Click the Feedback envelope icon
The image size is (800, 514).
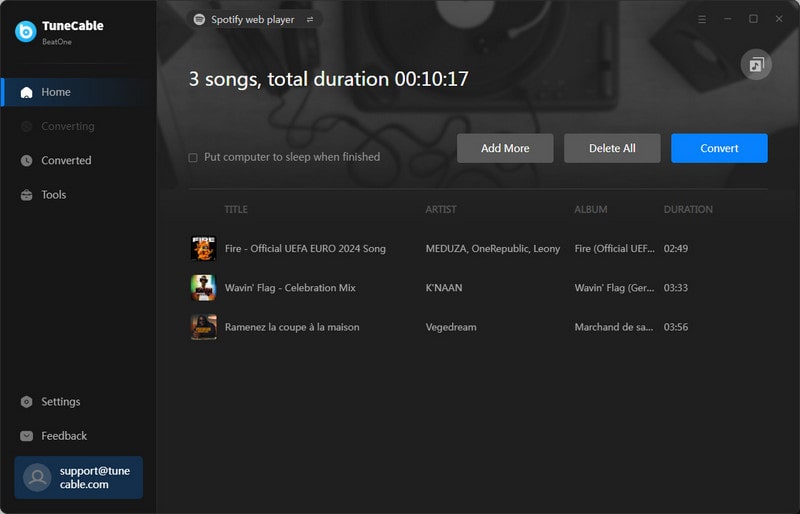27,436
